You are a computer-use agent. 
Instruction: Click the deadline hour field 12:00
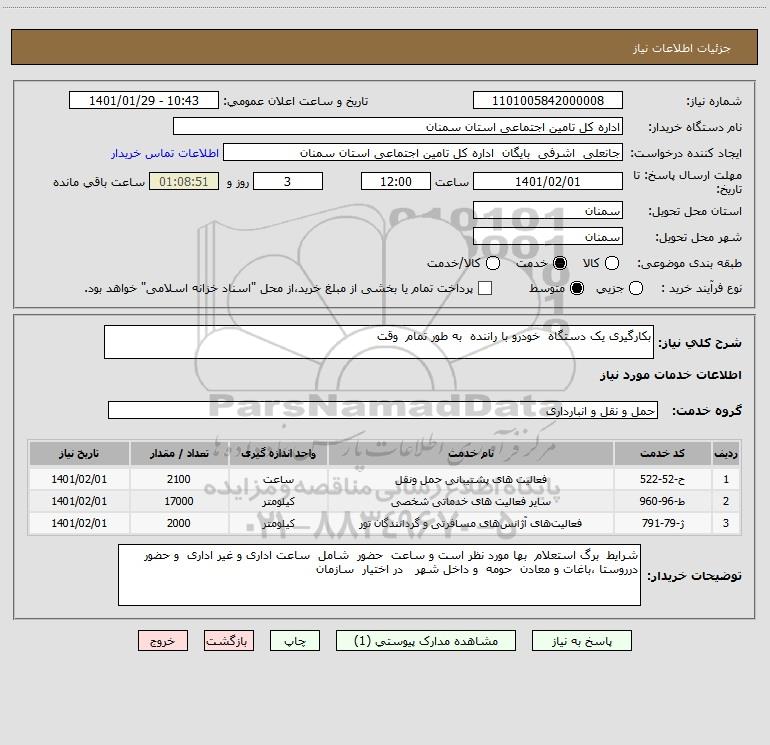coord(396,181)
